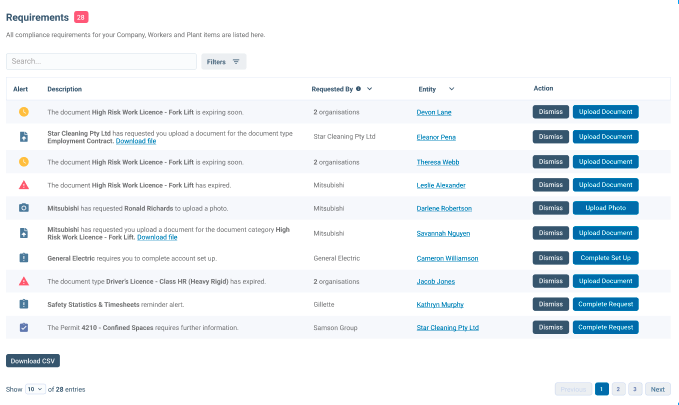This screenshot has height=405, width=679.
Task: Open the Filters button
Action: (223, 62)
